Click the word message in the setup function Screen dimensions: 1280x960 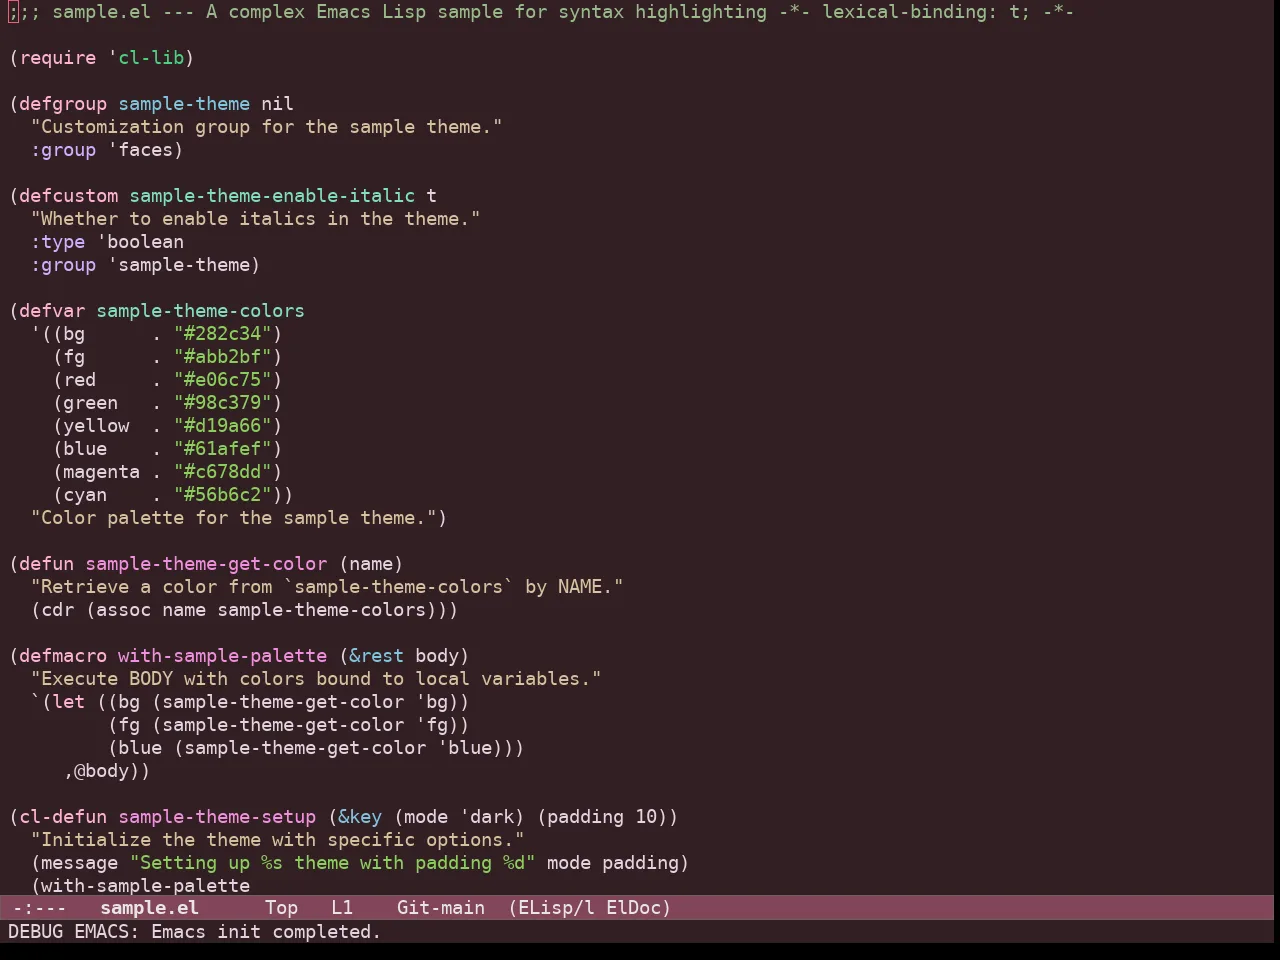click(x=80, y=863)
